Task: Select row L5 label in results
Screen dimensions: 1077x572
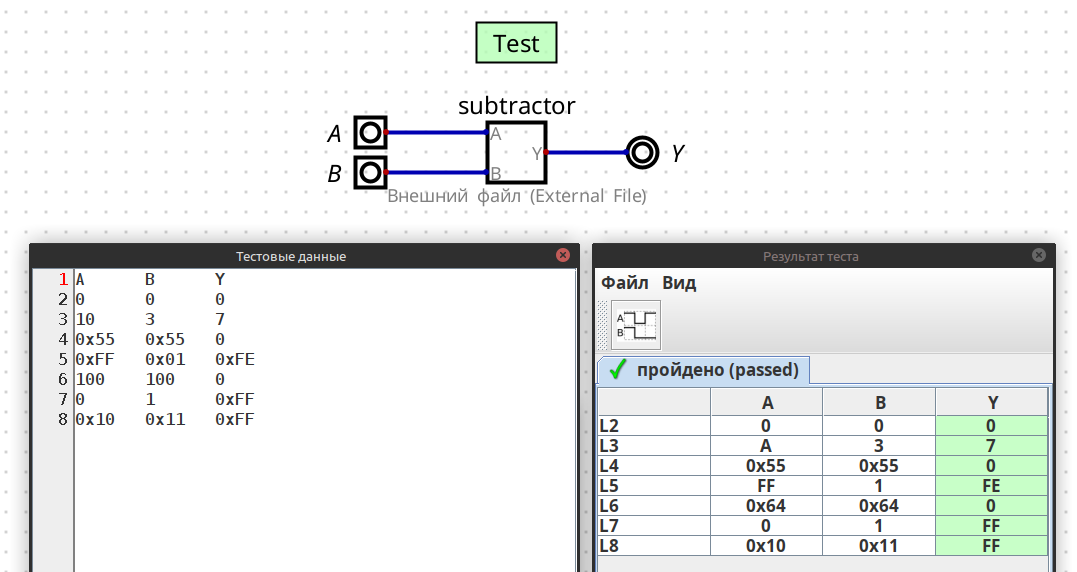Action: tap(654, 485)
